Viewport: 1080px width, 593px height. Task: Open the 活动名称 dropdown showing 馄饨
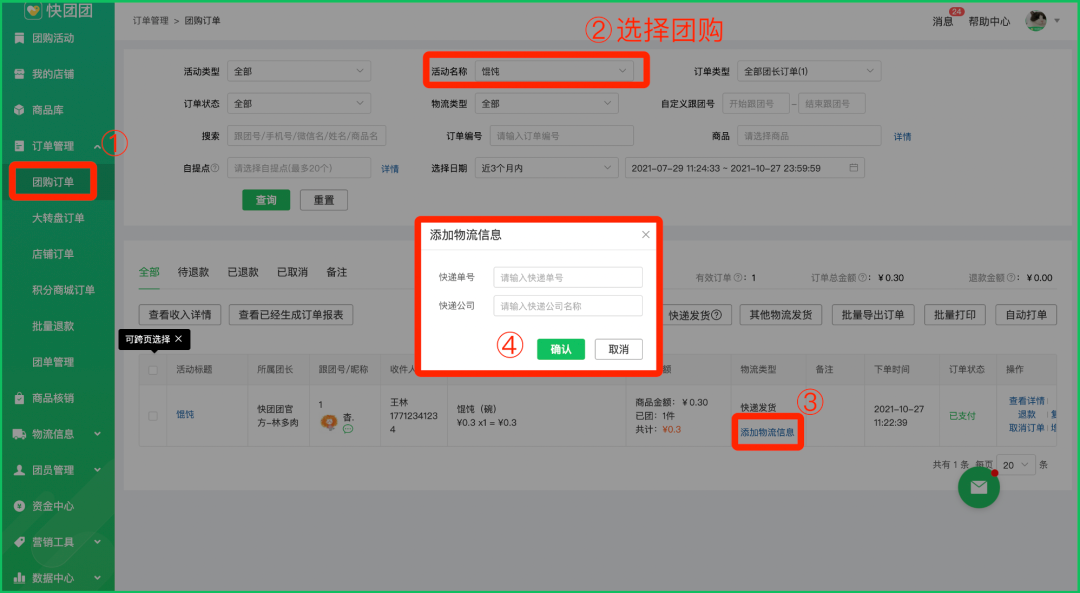[553, 71]
